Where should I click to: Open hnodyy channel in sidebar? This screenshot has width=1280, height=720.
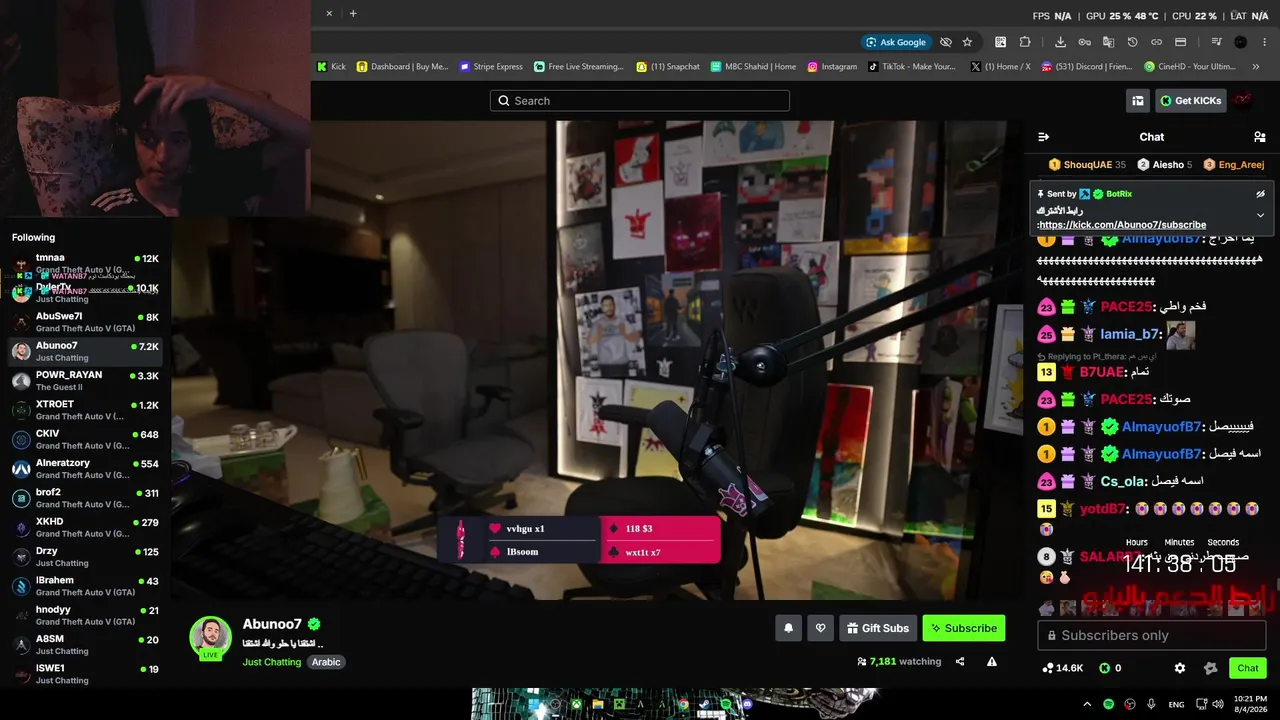click(x=85, y=615)
